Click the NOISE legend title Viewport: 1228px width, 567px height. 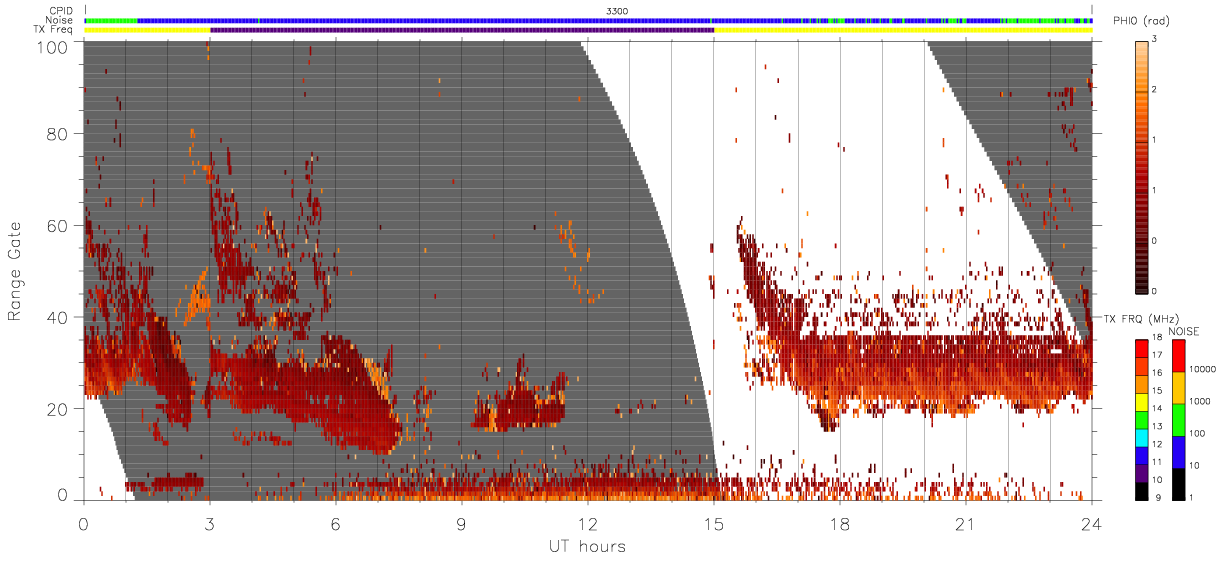click(x=1184, y=331)
